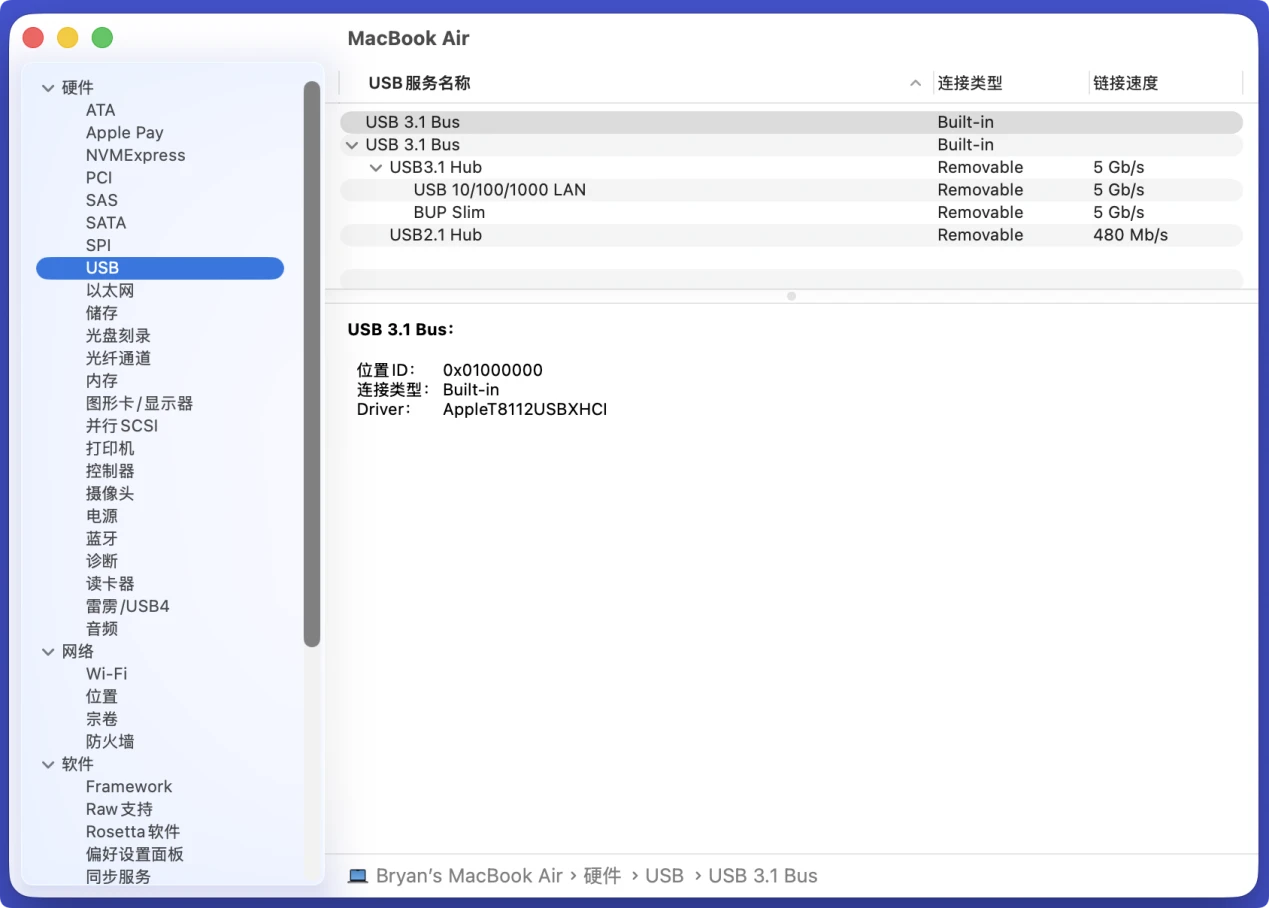The image size is (1269, 908).
Task: Click the laptop icon in path bar
Action: pyautogui.click(x=358, y=876)
